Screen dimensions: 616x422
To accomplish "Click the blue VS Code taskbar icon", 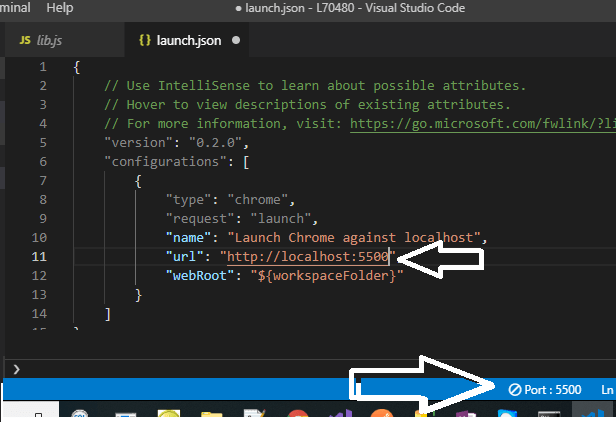I will (x=590, y=412).
